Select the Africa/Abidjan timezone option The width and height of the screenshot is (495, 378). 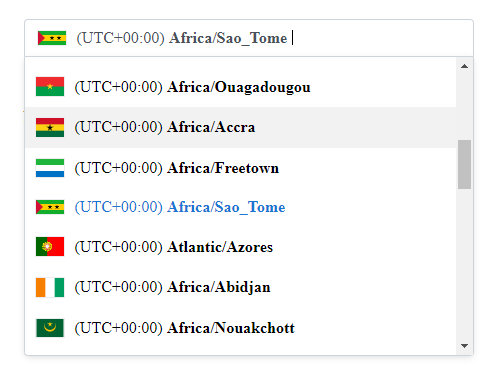pyautogui.click(x=240, y=287)
